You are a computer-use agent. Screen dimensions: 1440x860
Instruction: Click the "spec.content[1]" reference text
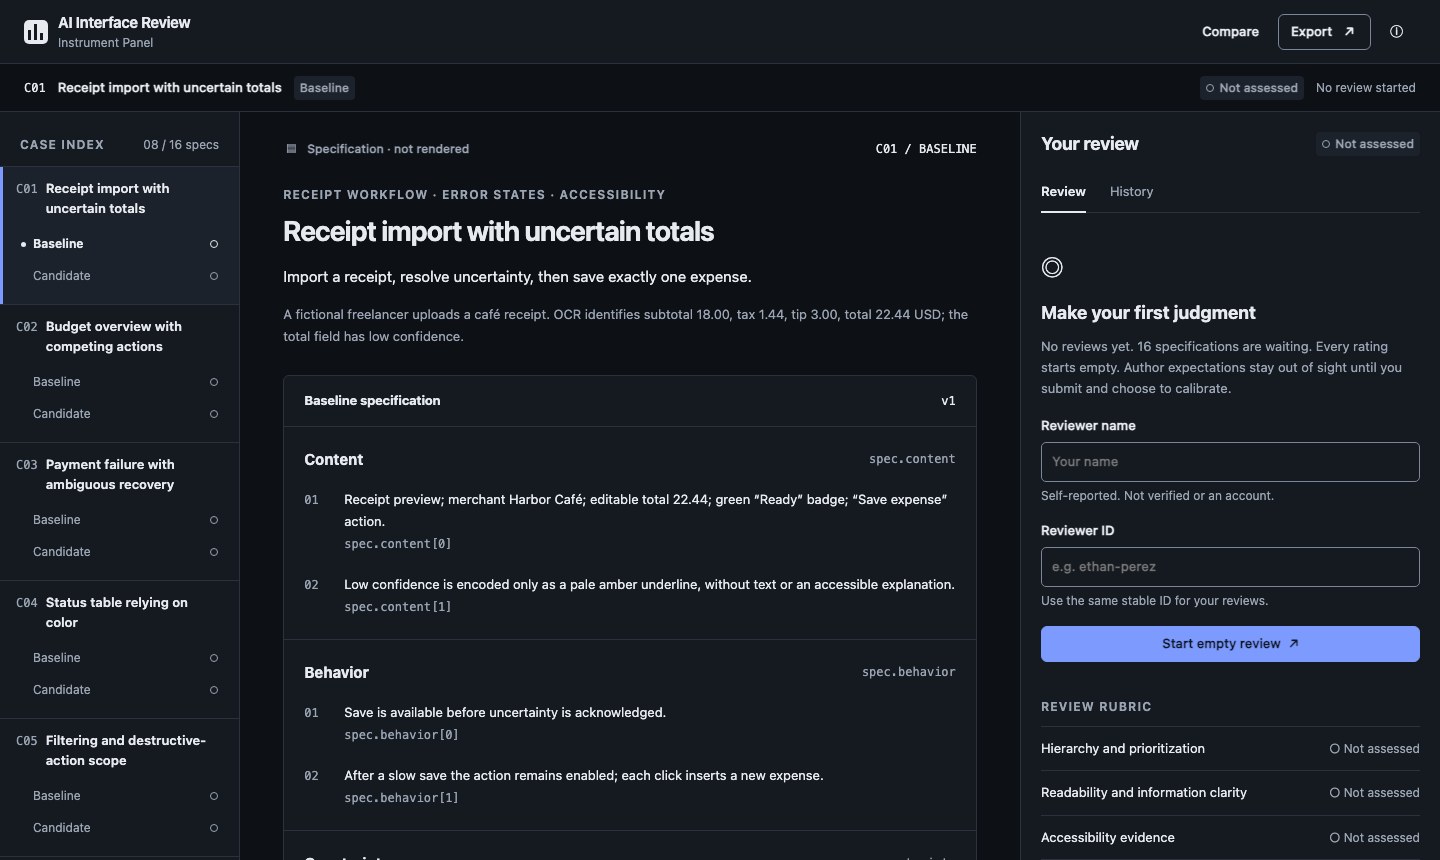coord(398,607)
